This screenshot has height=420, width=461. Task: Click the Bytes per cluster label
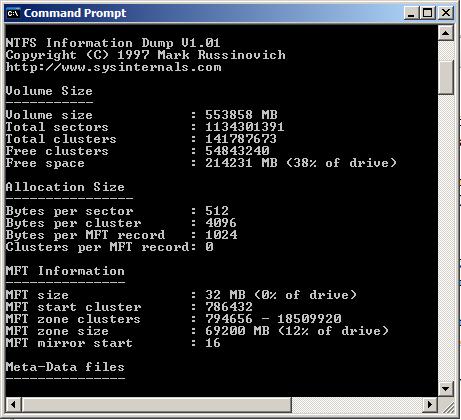(x=73, y=223)
